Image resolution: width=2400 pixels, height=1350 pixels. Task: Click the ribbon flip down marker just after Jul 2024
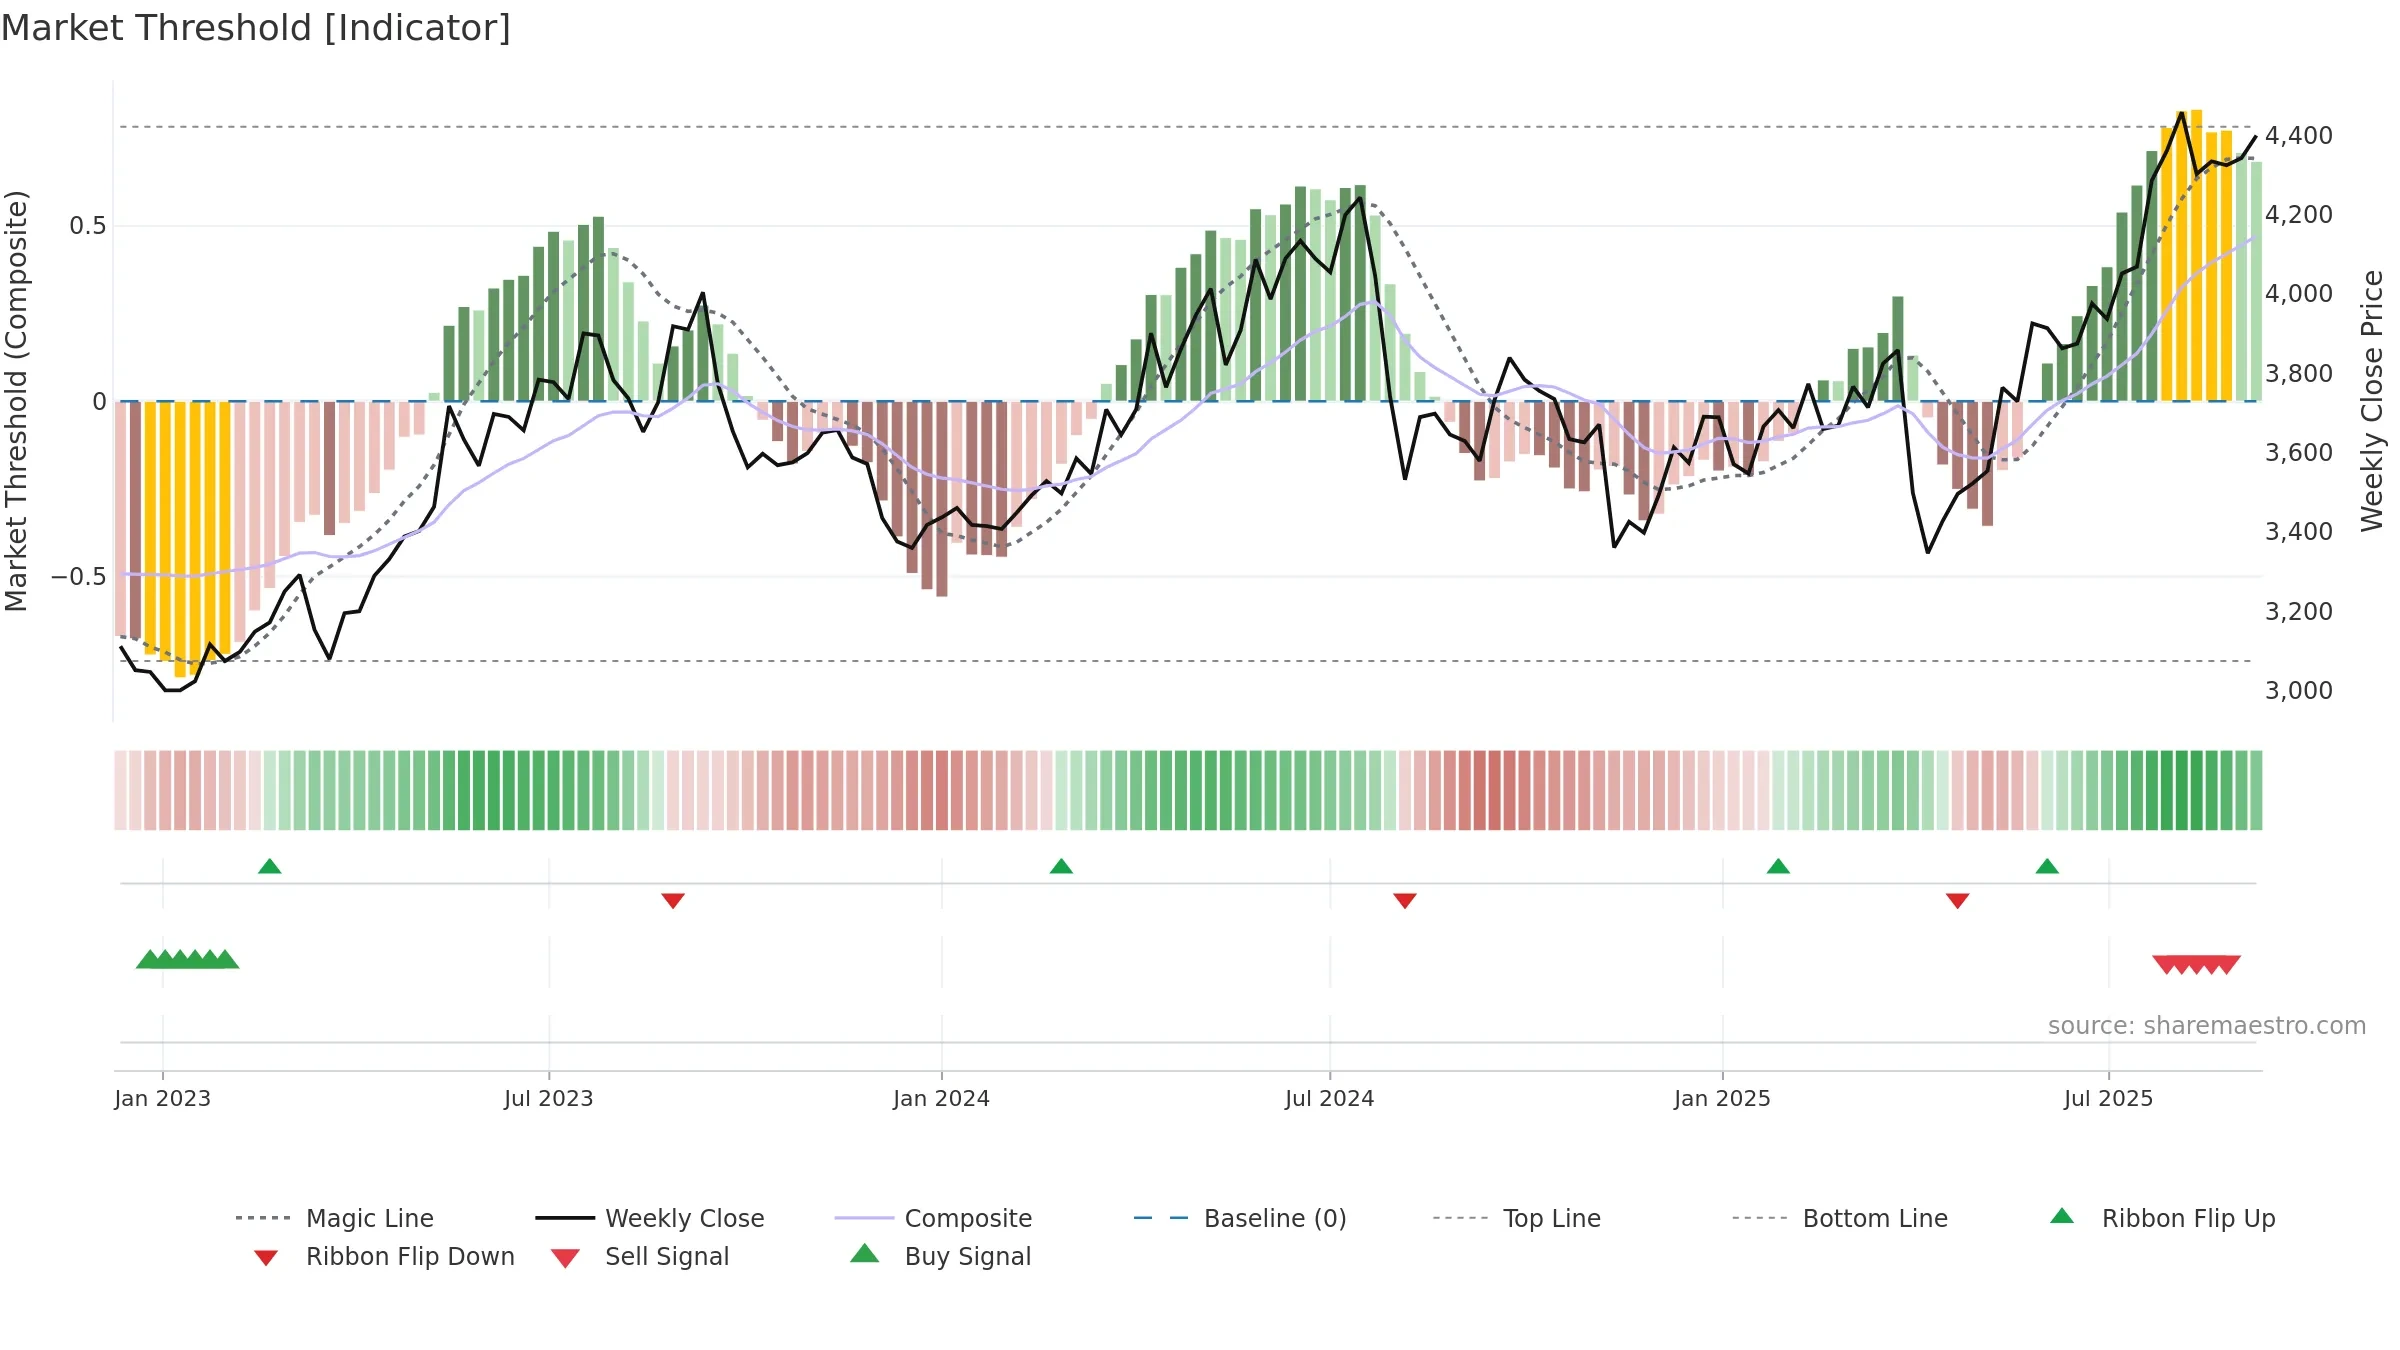(x=1405, y=901)
